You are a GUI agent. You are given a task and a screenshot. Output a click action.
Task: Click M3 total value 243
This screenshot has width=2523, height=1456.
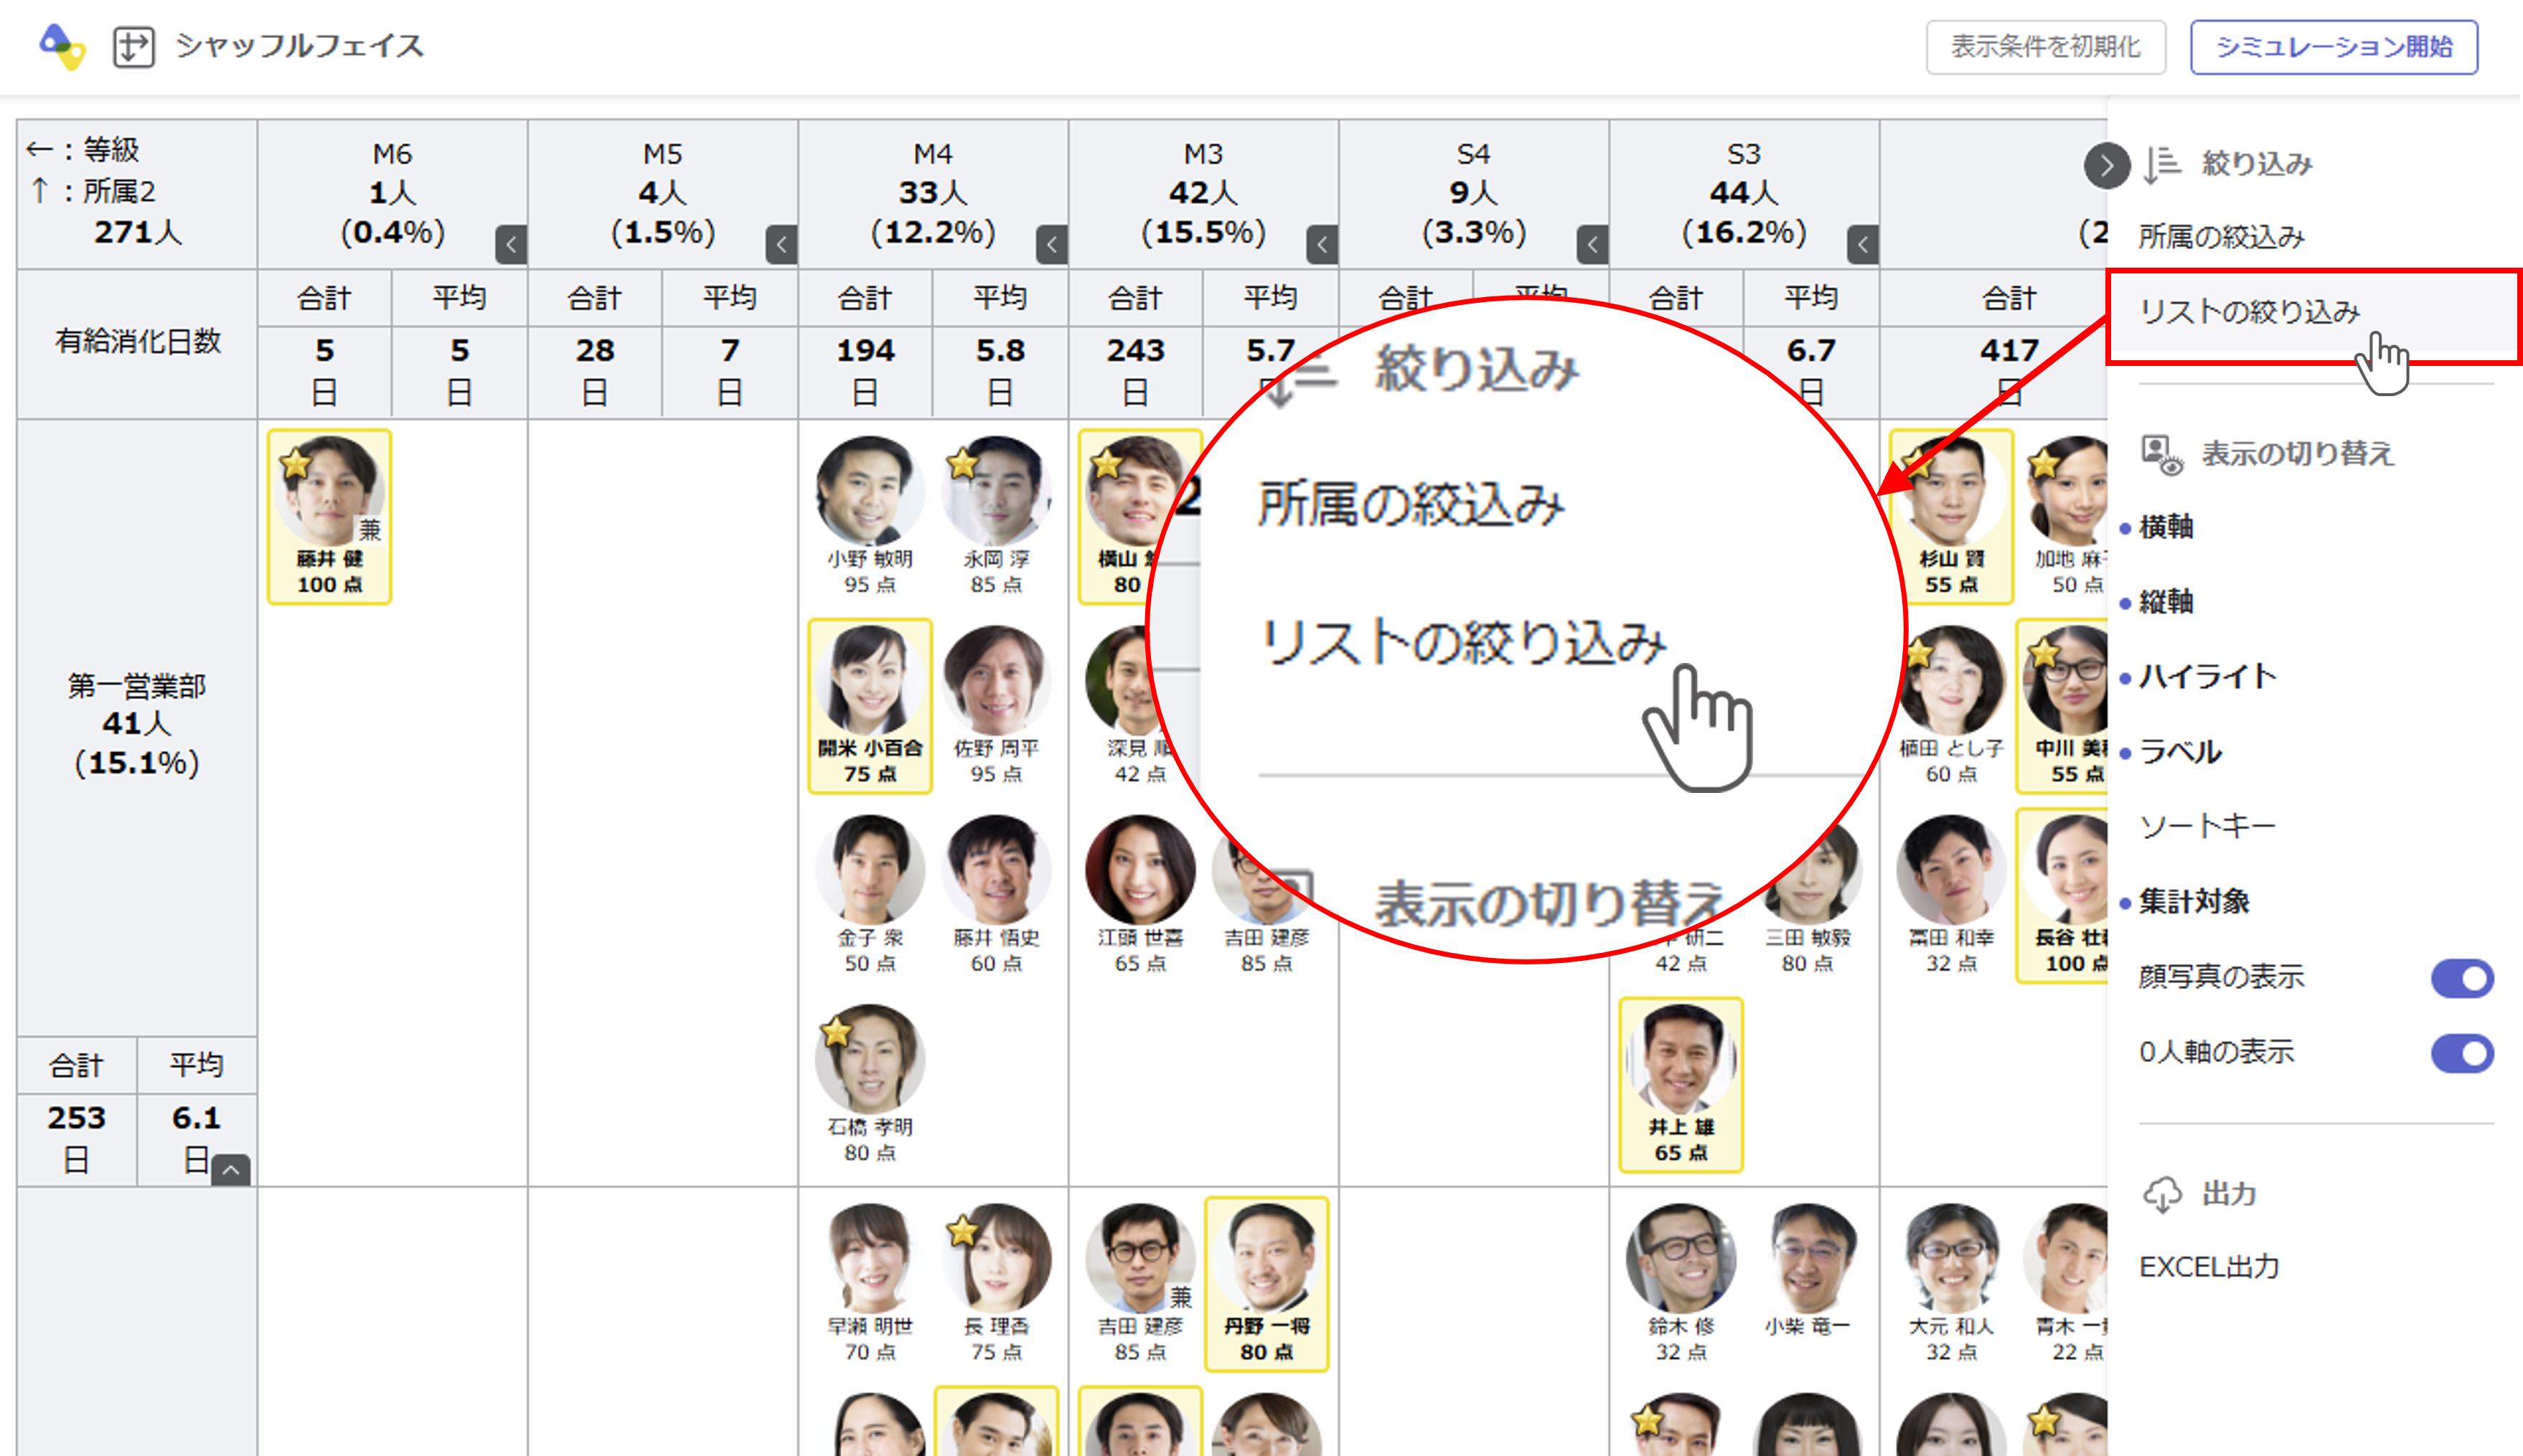click(1135, 350)
